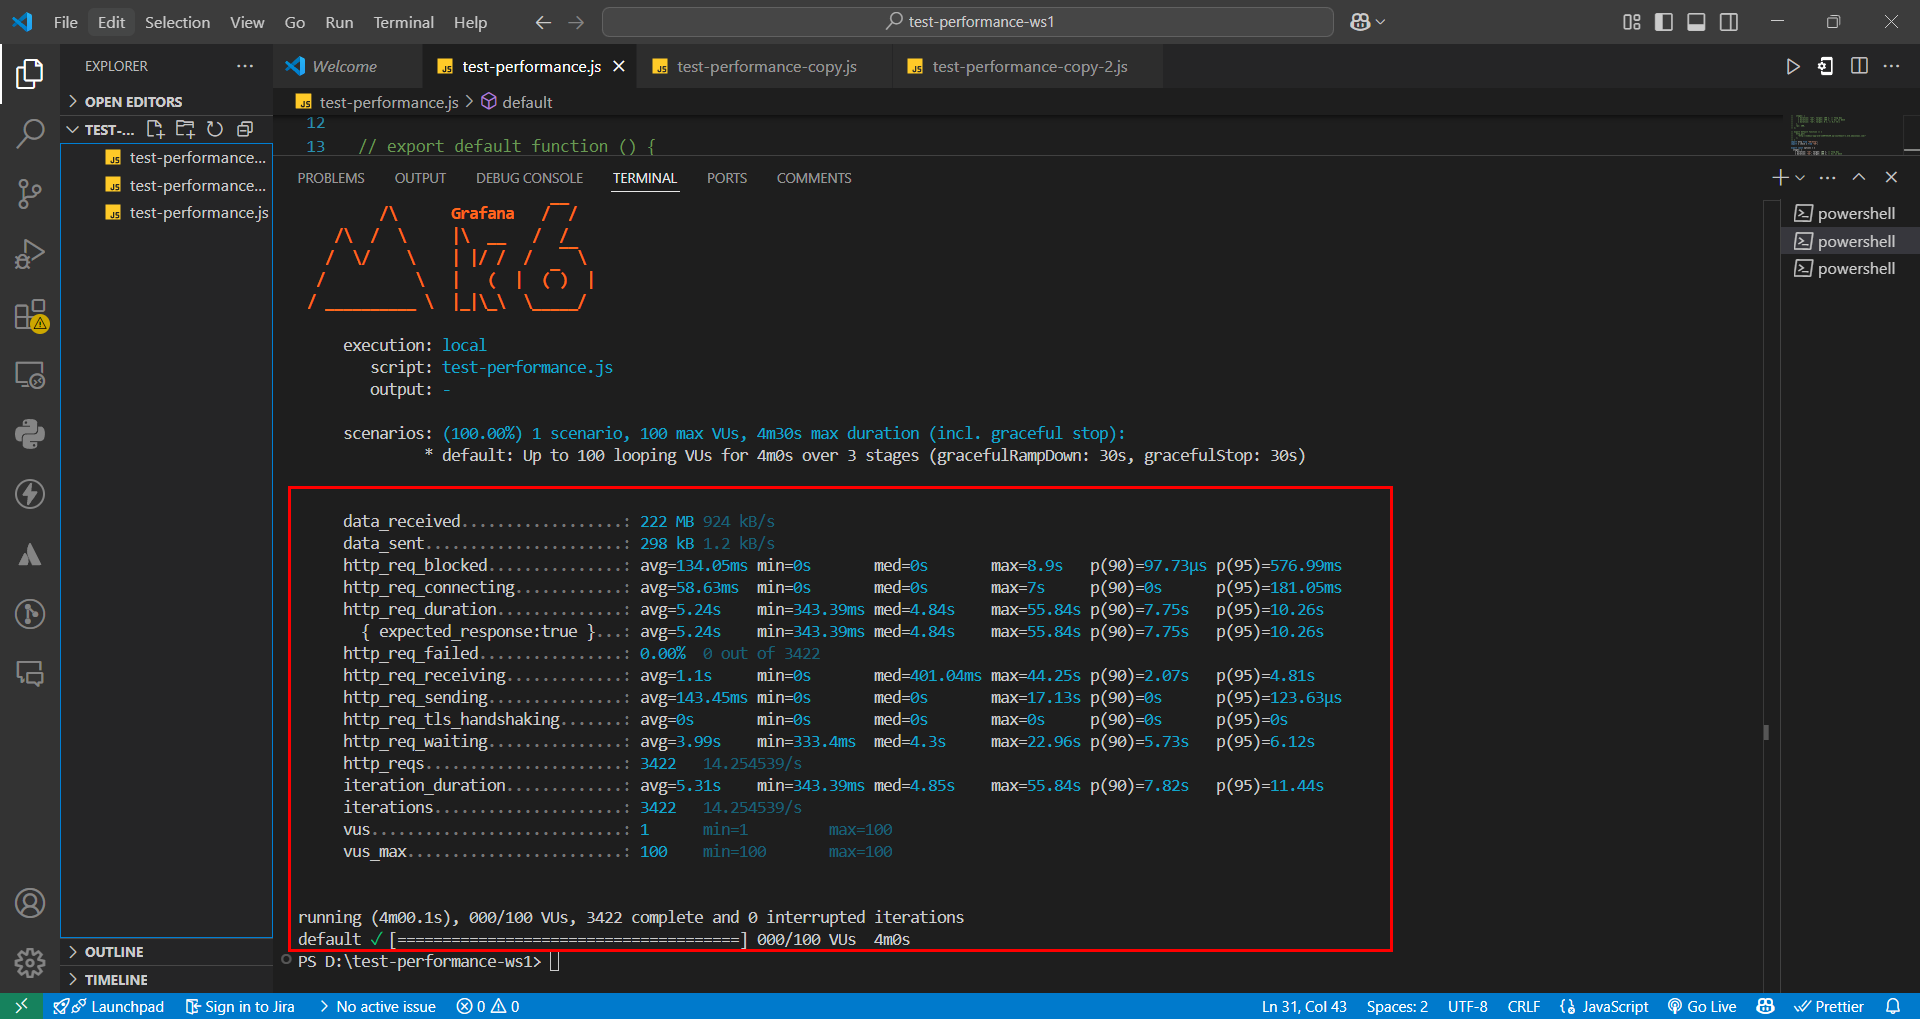Close the test-performance.js editor tab

click(619, 66)
